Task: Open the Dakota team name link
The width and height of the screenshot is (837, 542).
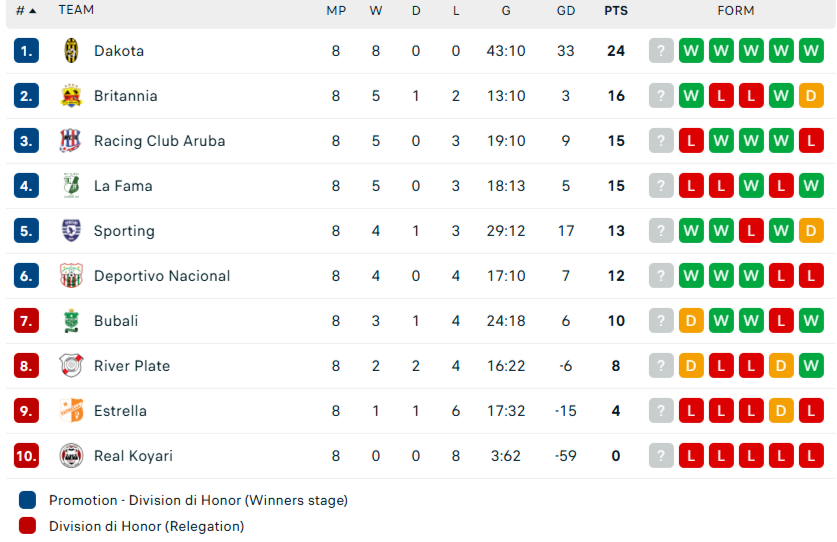Action: tap(119, 51)
